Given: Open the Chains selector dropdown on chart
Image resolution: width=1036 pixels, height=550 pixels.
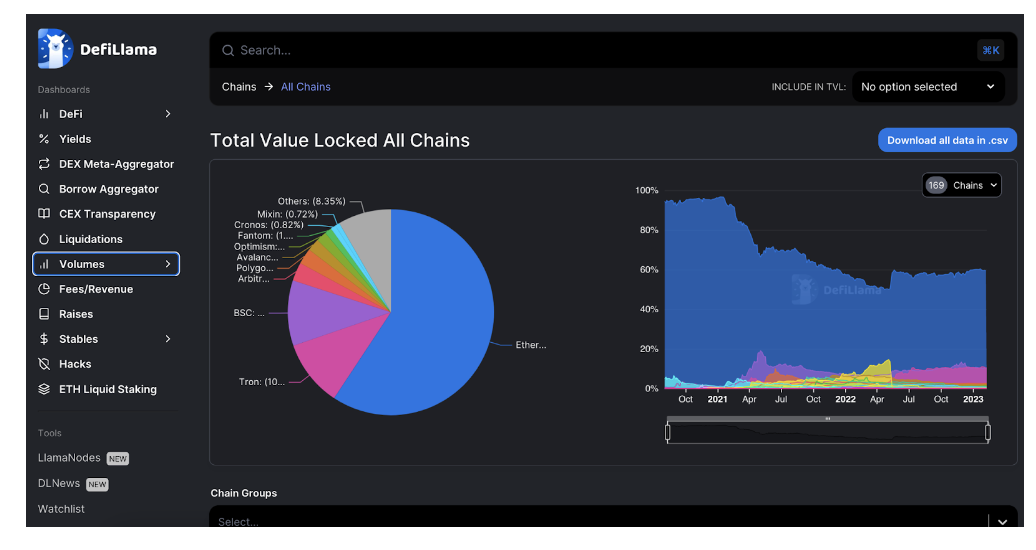Looking at the screenshot, I should (x=962, y=185).
